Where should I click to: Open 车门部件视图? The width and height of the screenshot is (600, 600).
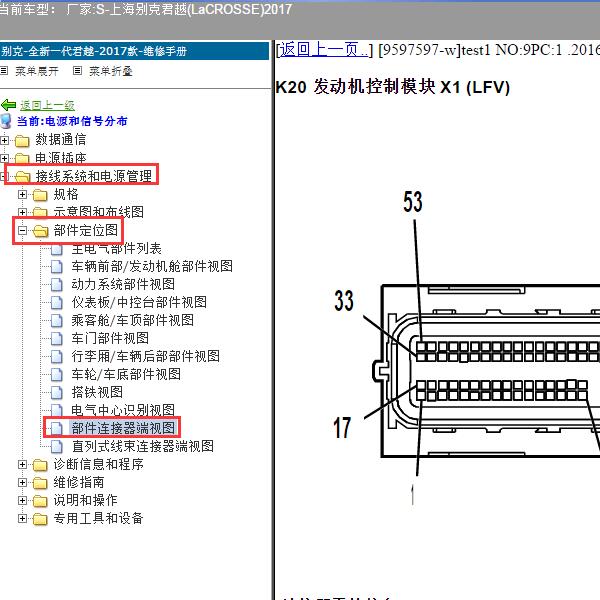pos(110,338)
